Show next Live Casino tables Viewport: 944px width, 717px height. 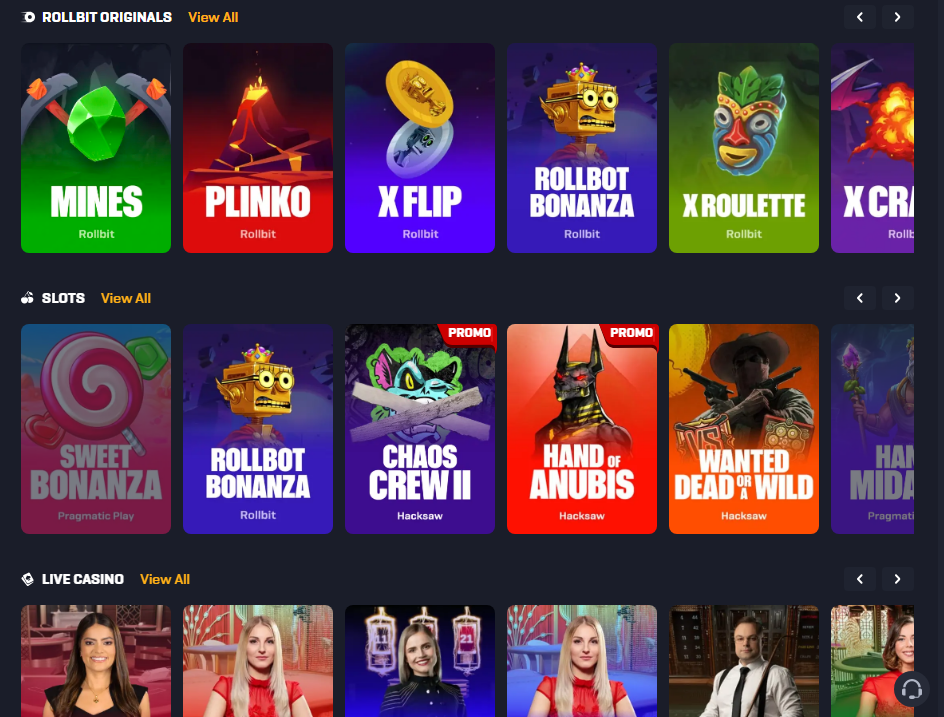pos(898,579)
